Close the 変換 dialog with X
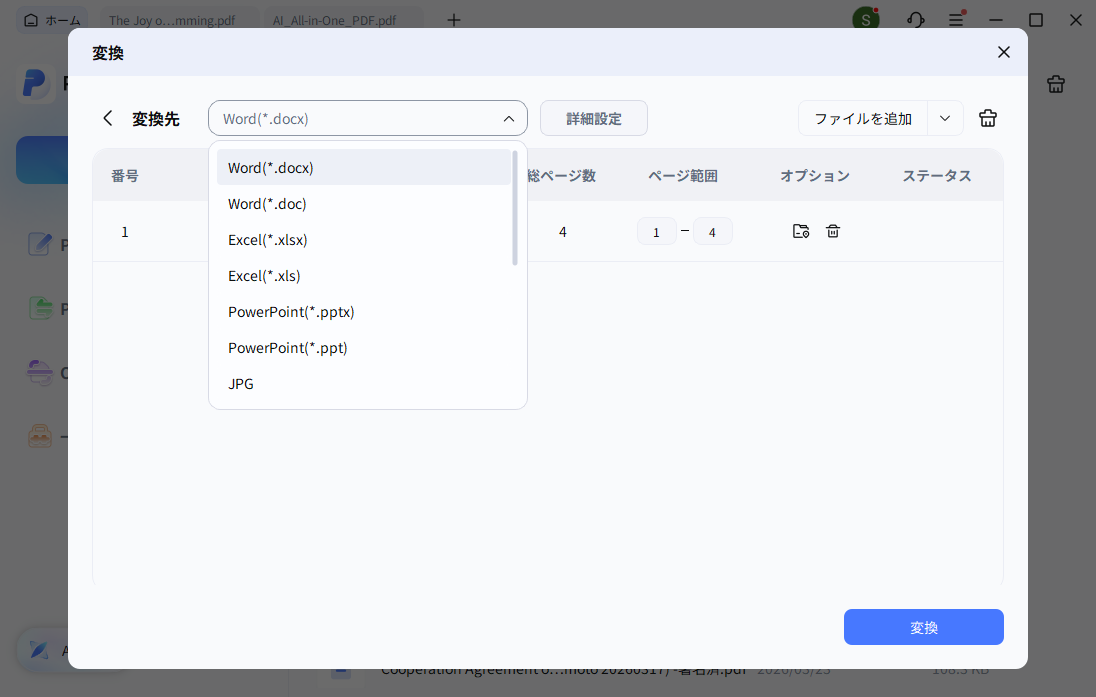This screenshot has height=697, width=1096. (1003, 52)
